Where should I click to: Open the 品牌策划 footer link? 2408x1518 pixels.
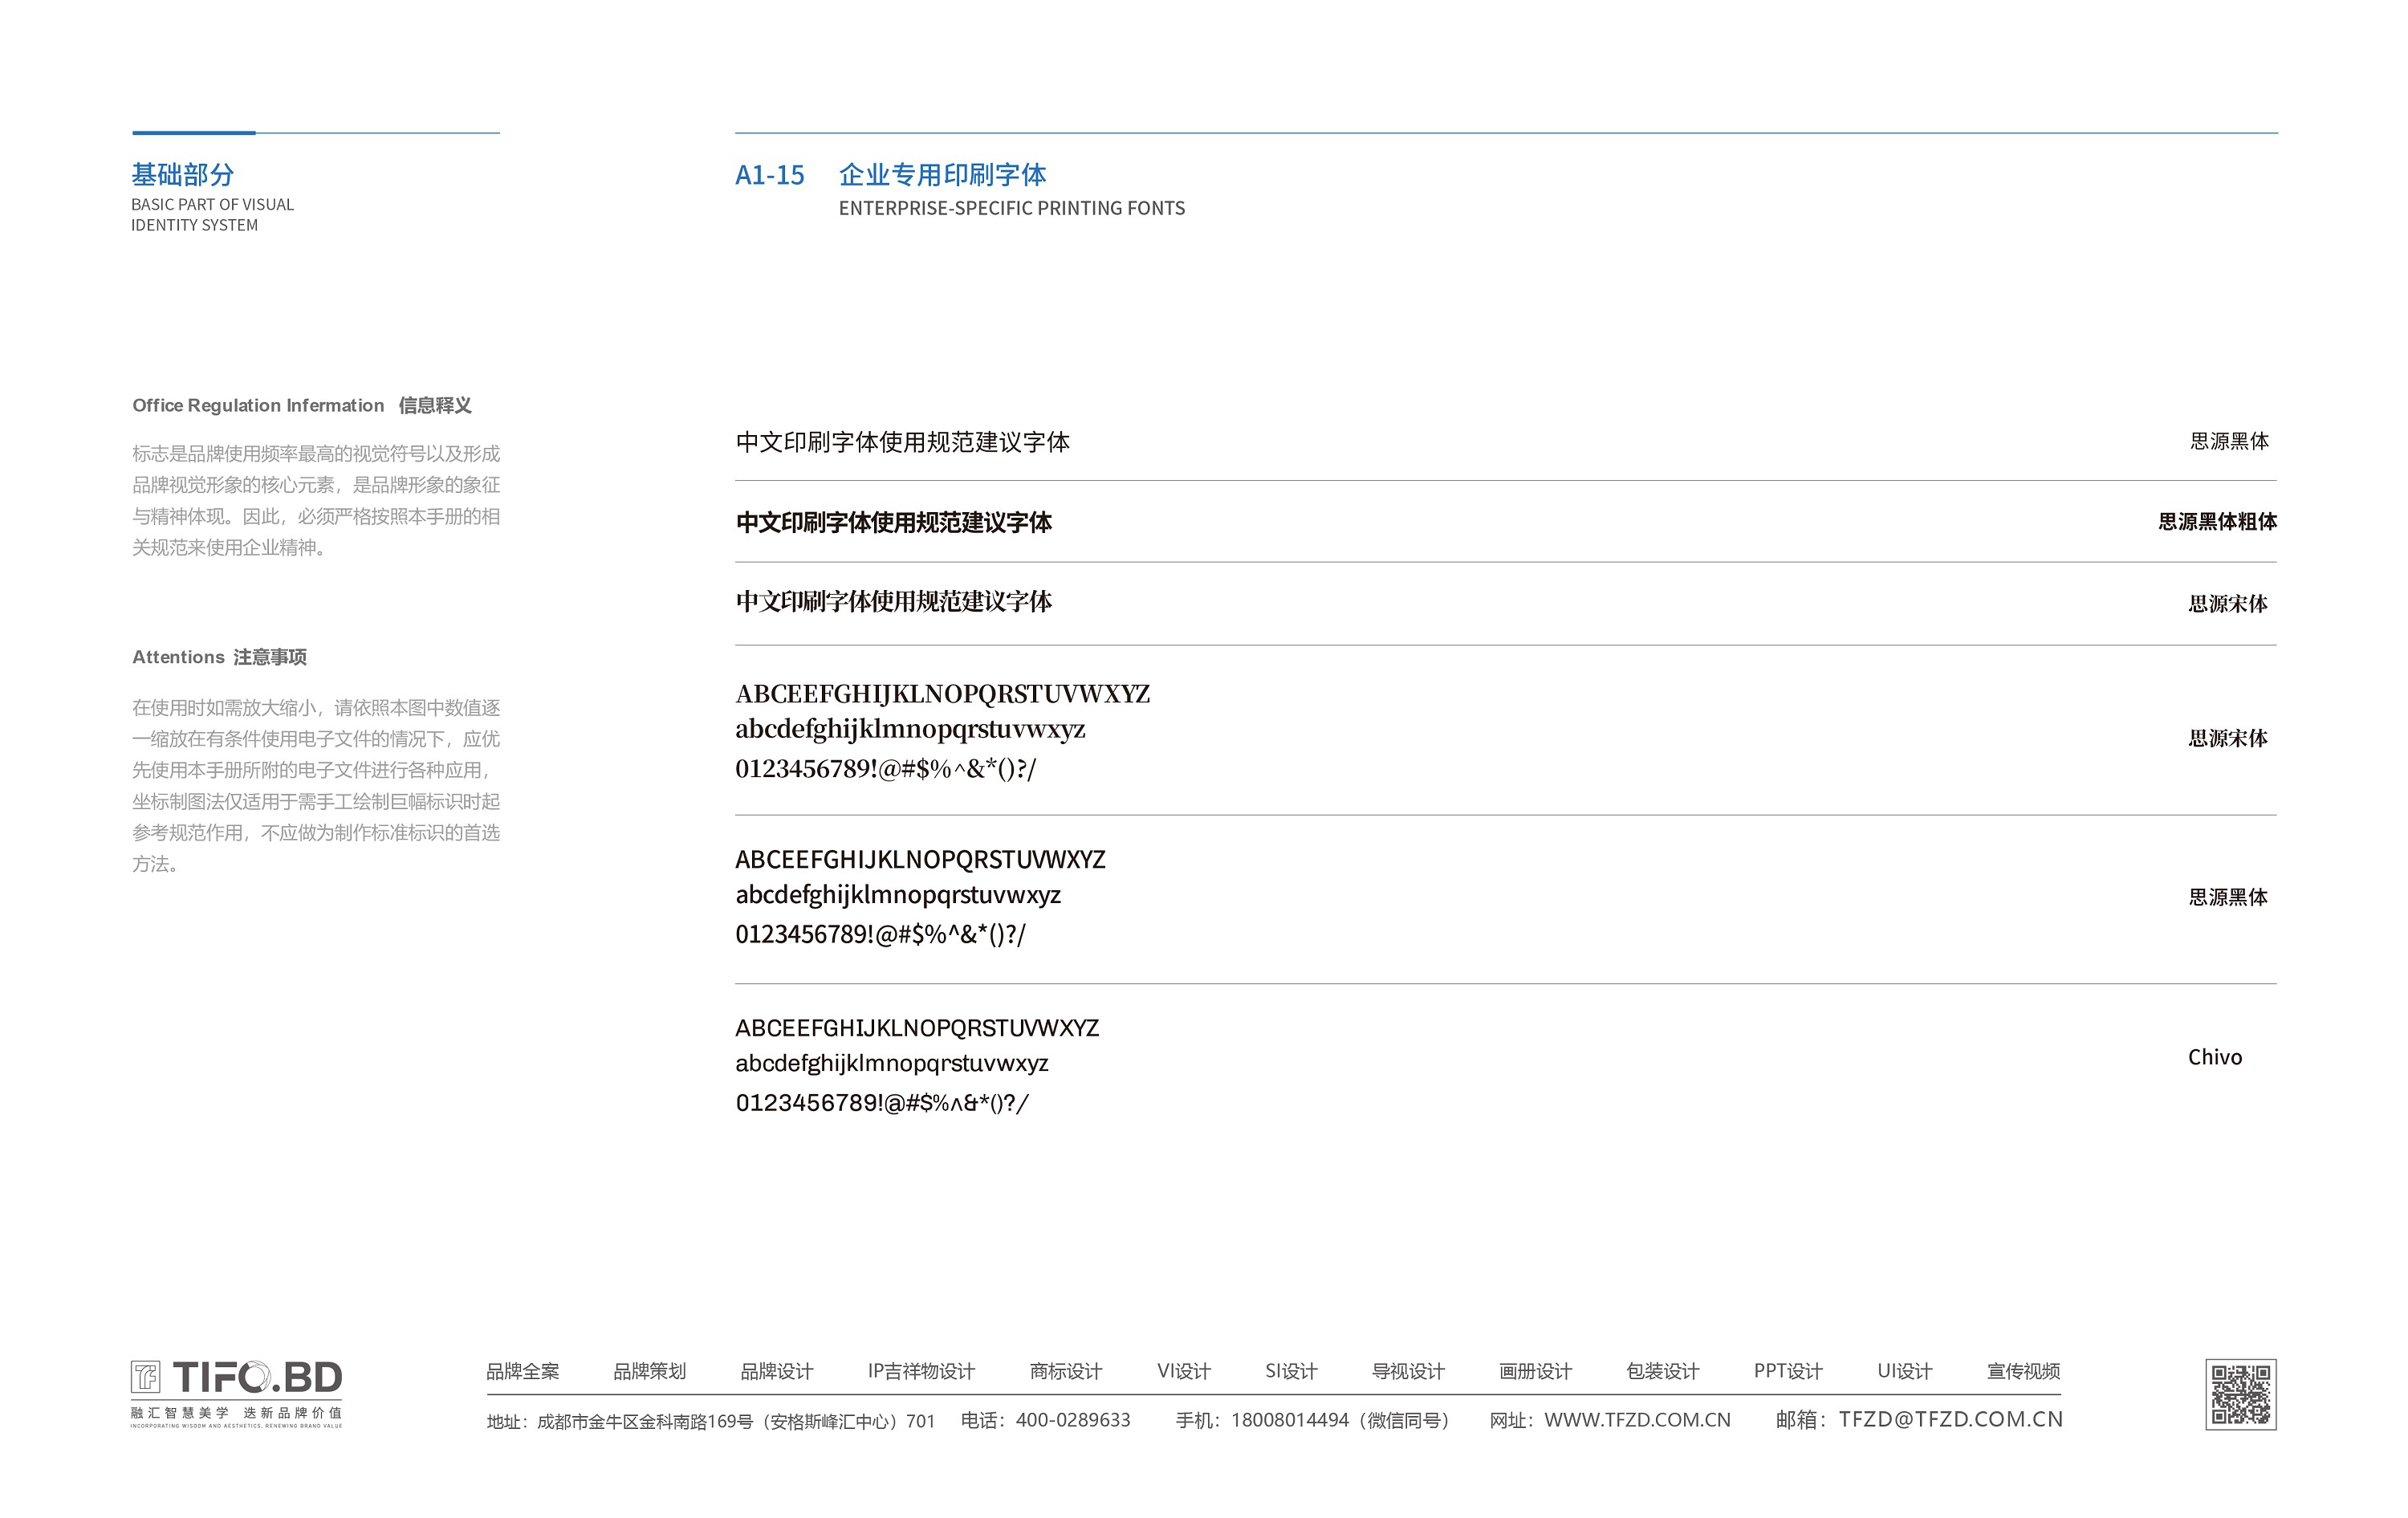(649, 1371)
